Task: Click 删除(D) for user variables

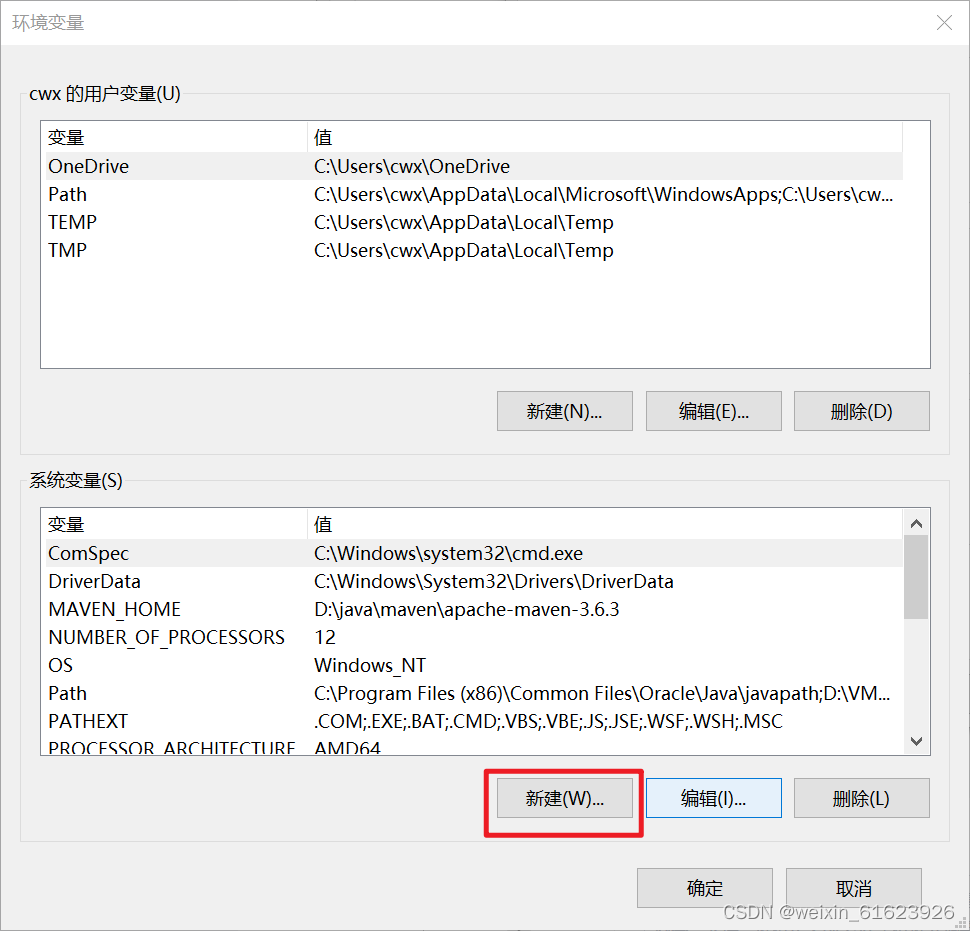Action: coord(861,411)
